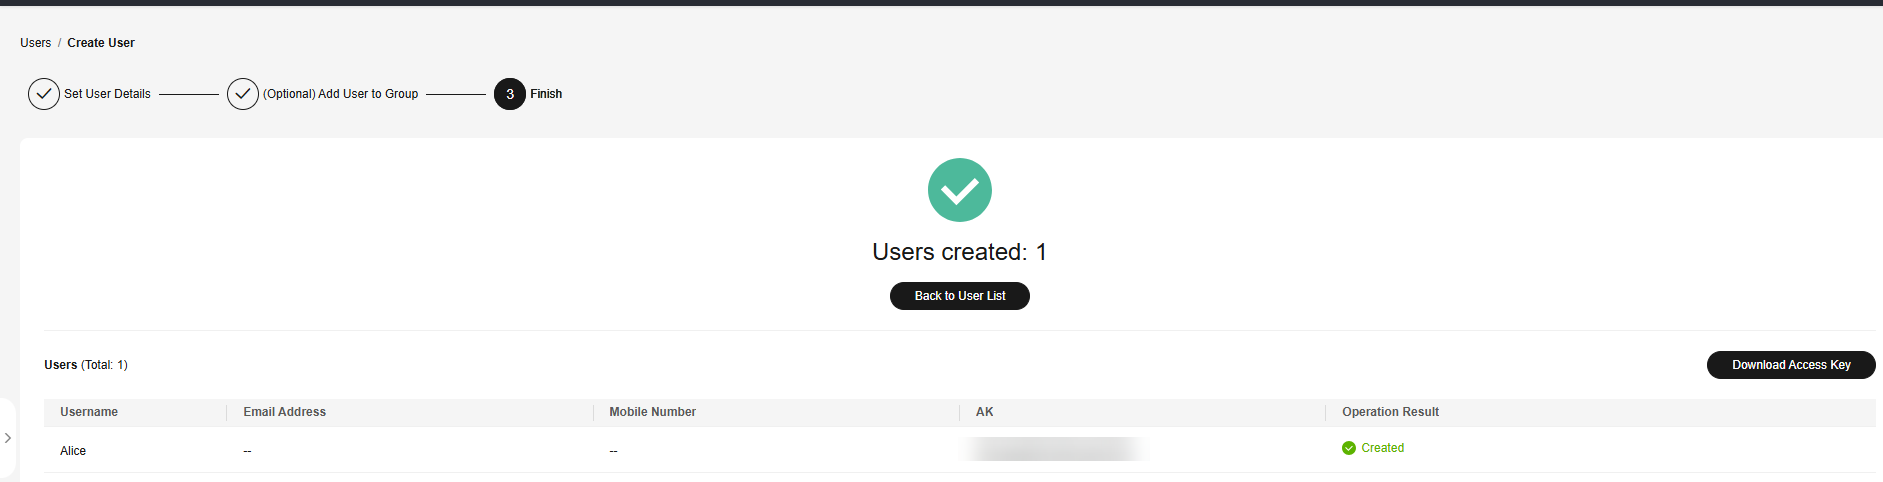The image size is (1883, 482).
Task: Click the Operation Result column header
Action: pos(1391,412)
